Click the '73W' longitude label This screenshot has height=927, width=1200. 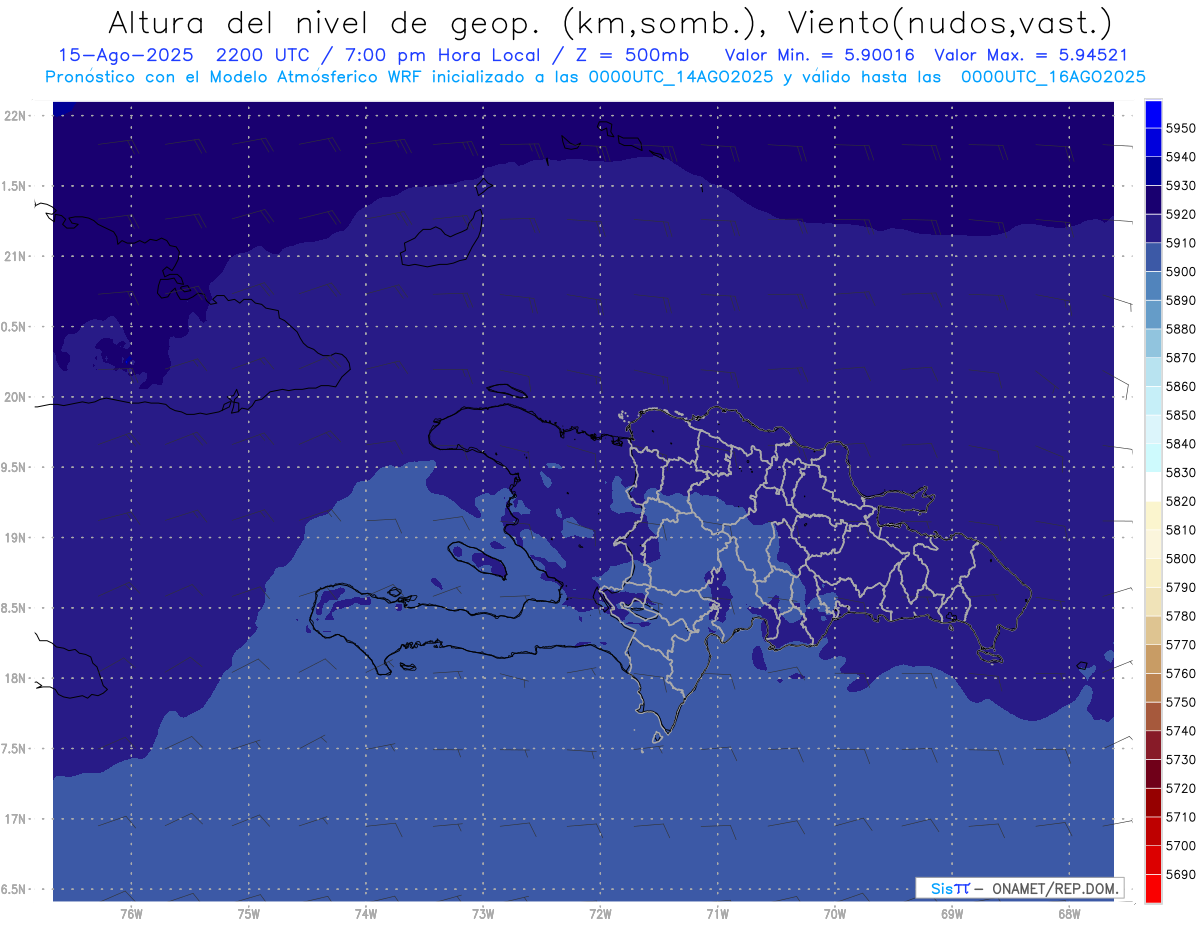(x=483, y=914)
